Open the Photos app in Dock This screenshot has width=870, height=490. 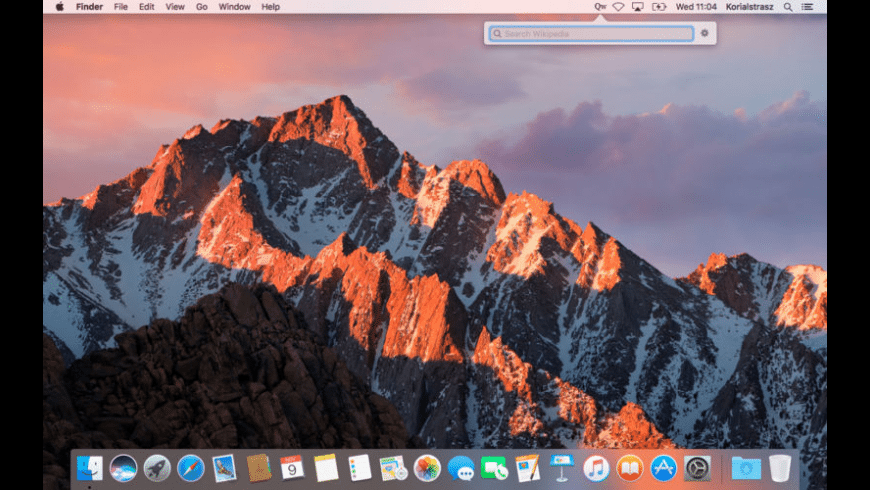coord(427,467)
